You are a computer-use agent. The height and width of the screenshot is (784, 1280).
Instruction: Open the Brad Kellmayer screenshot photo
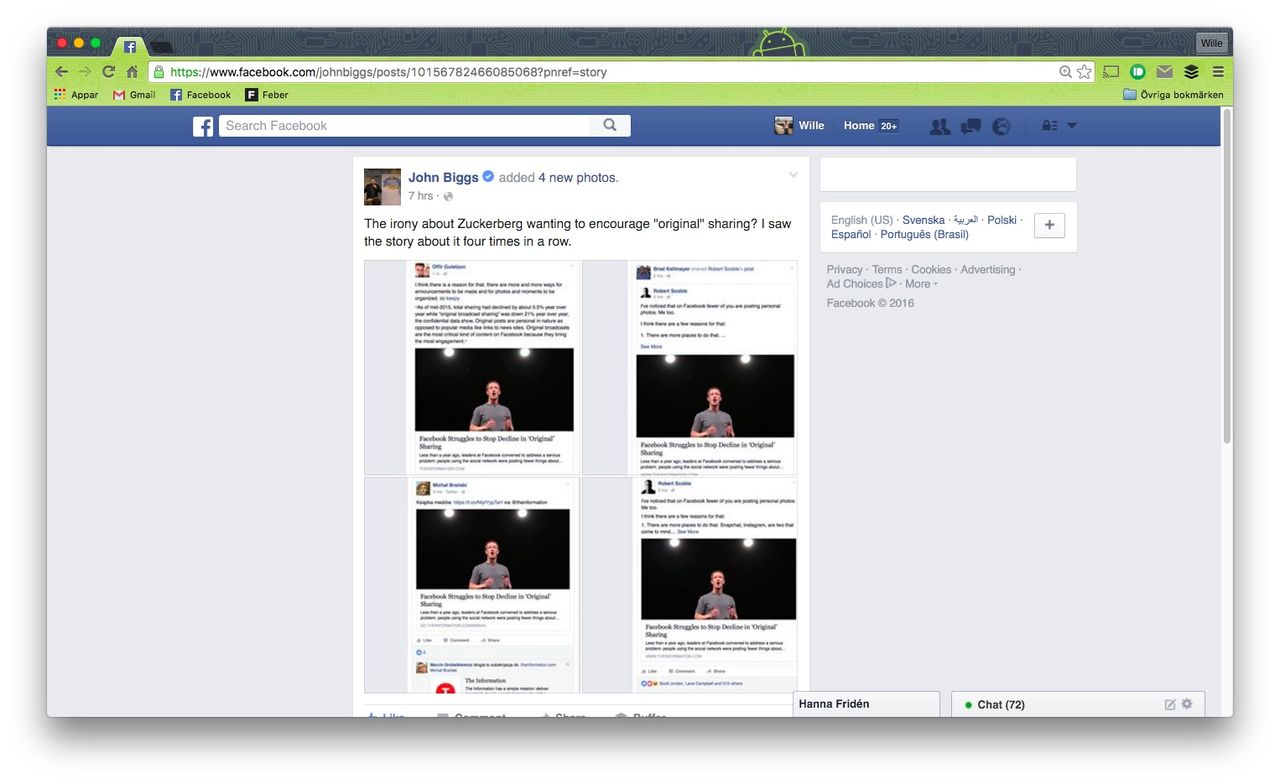click(690, 367)
